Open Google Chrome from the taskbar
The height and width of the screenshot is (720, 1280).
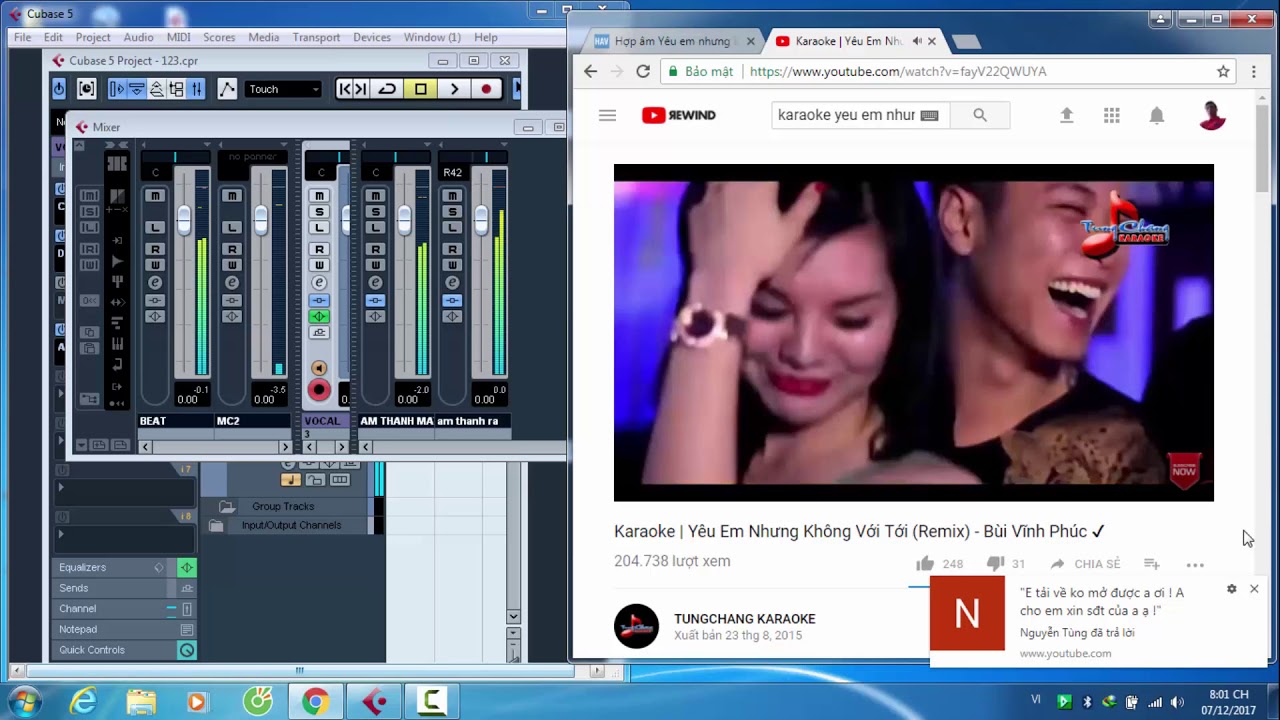[315, 702]
